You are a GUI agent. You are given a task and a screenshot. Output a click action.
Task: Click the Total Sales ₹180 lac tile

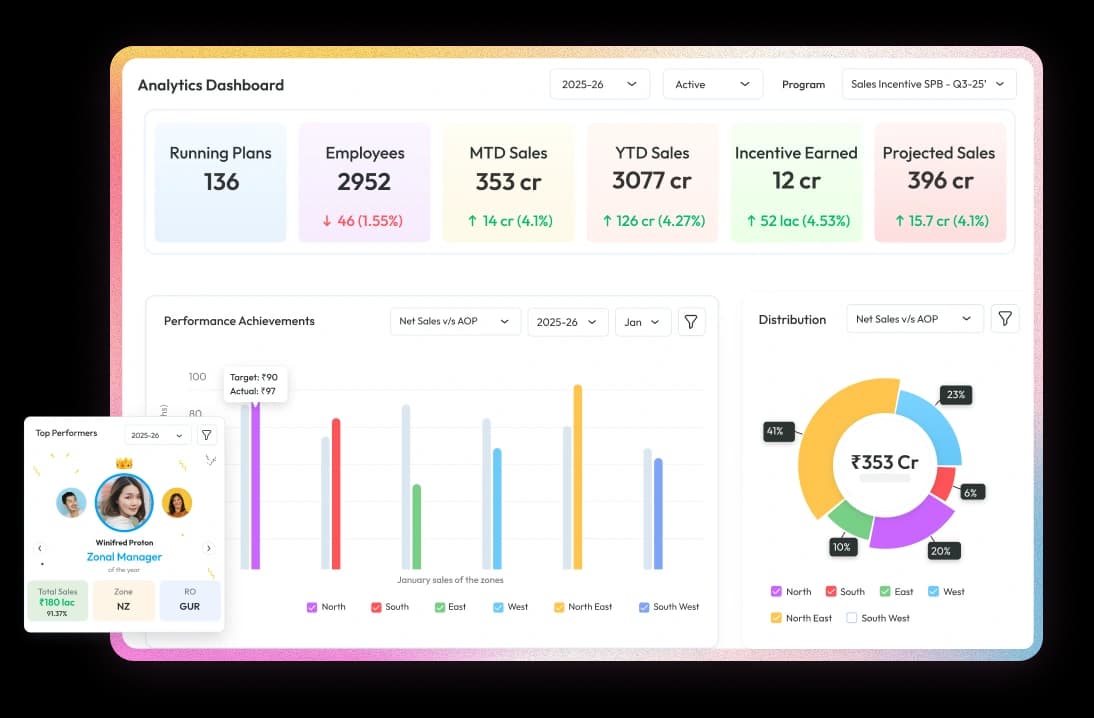click(x=57, y=600)
